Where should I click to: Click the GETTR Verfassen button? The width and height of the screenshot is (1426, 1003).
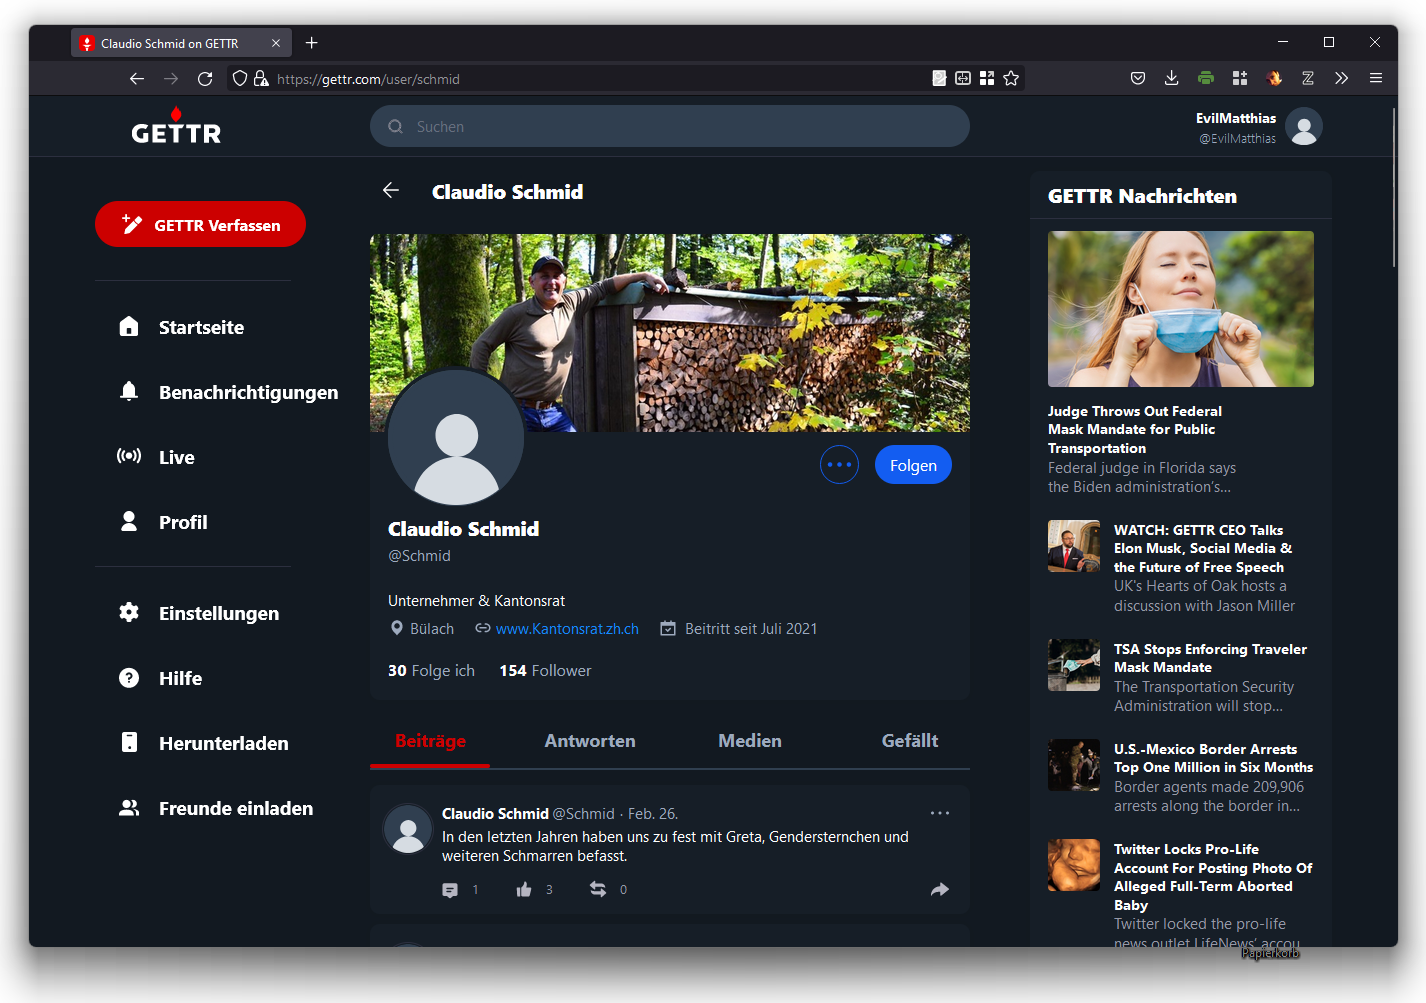tap(200, 224)
